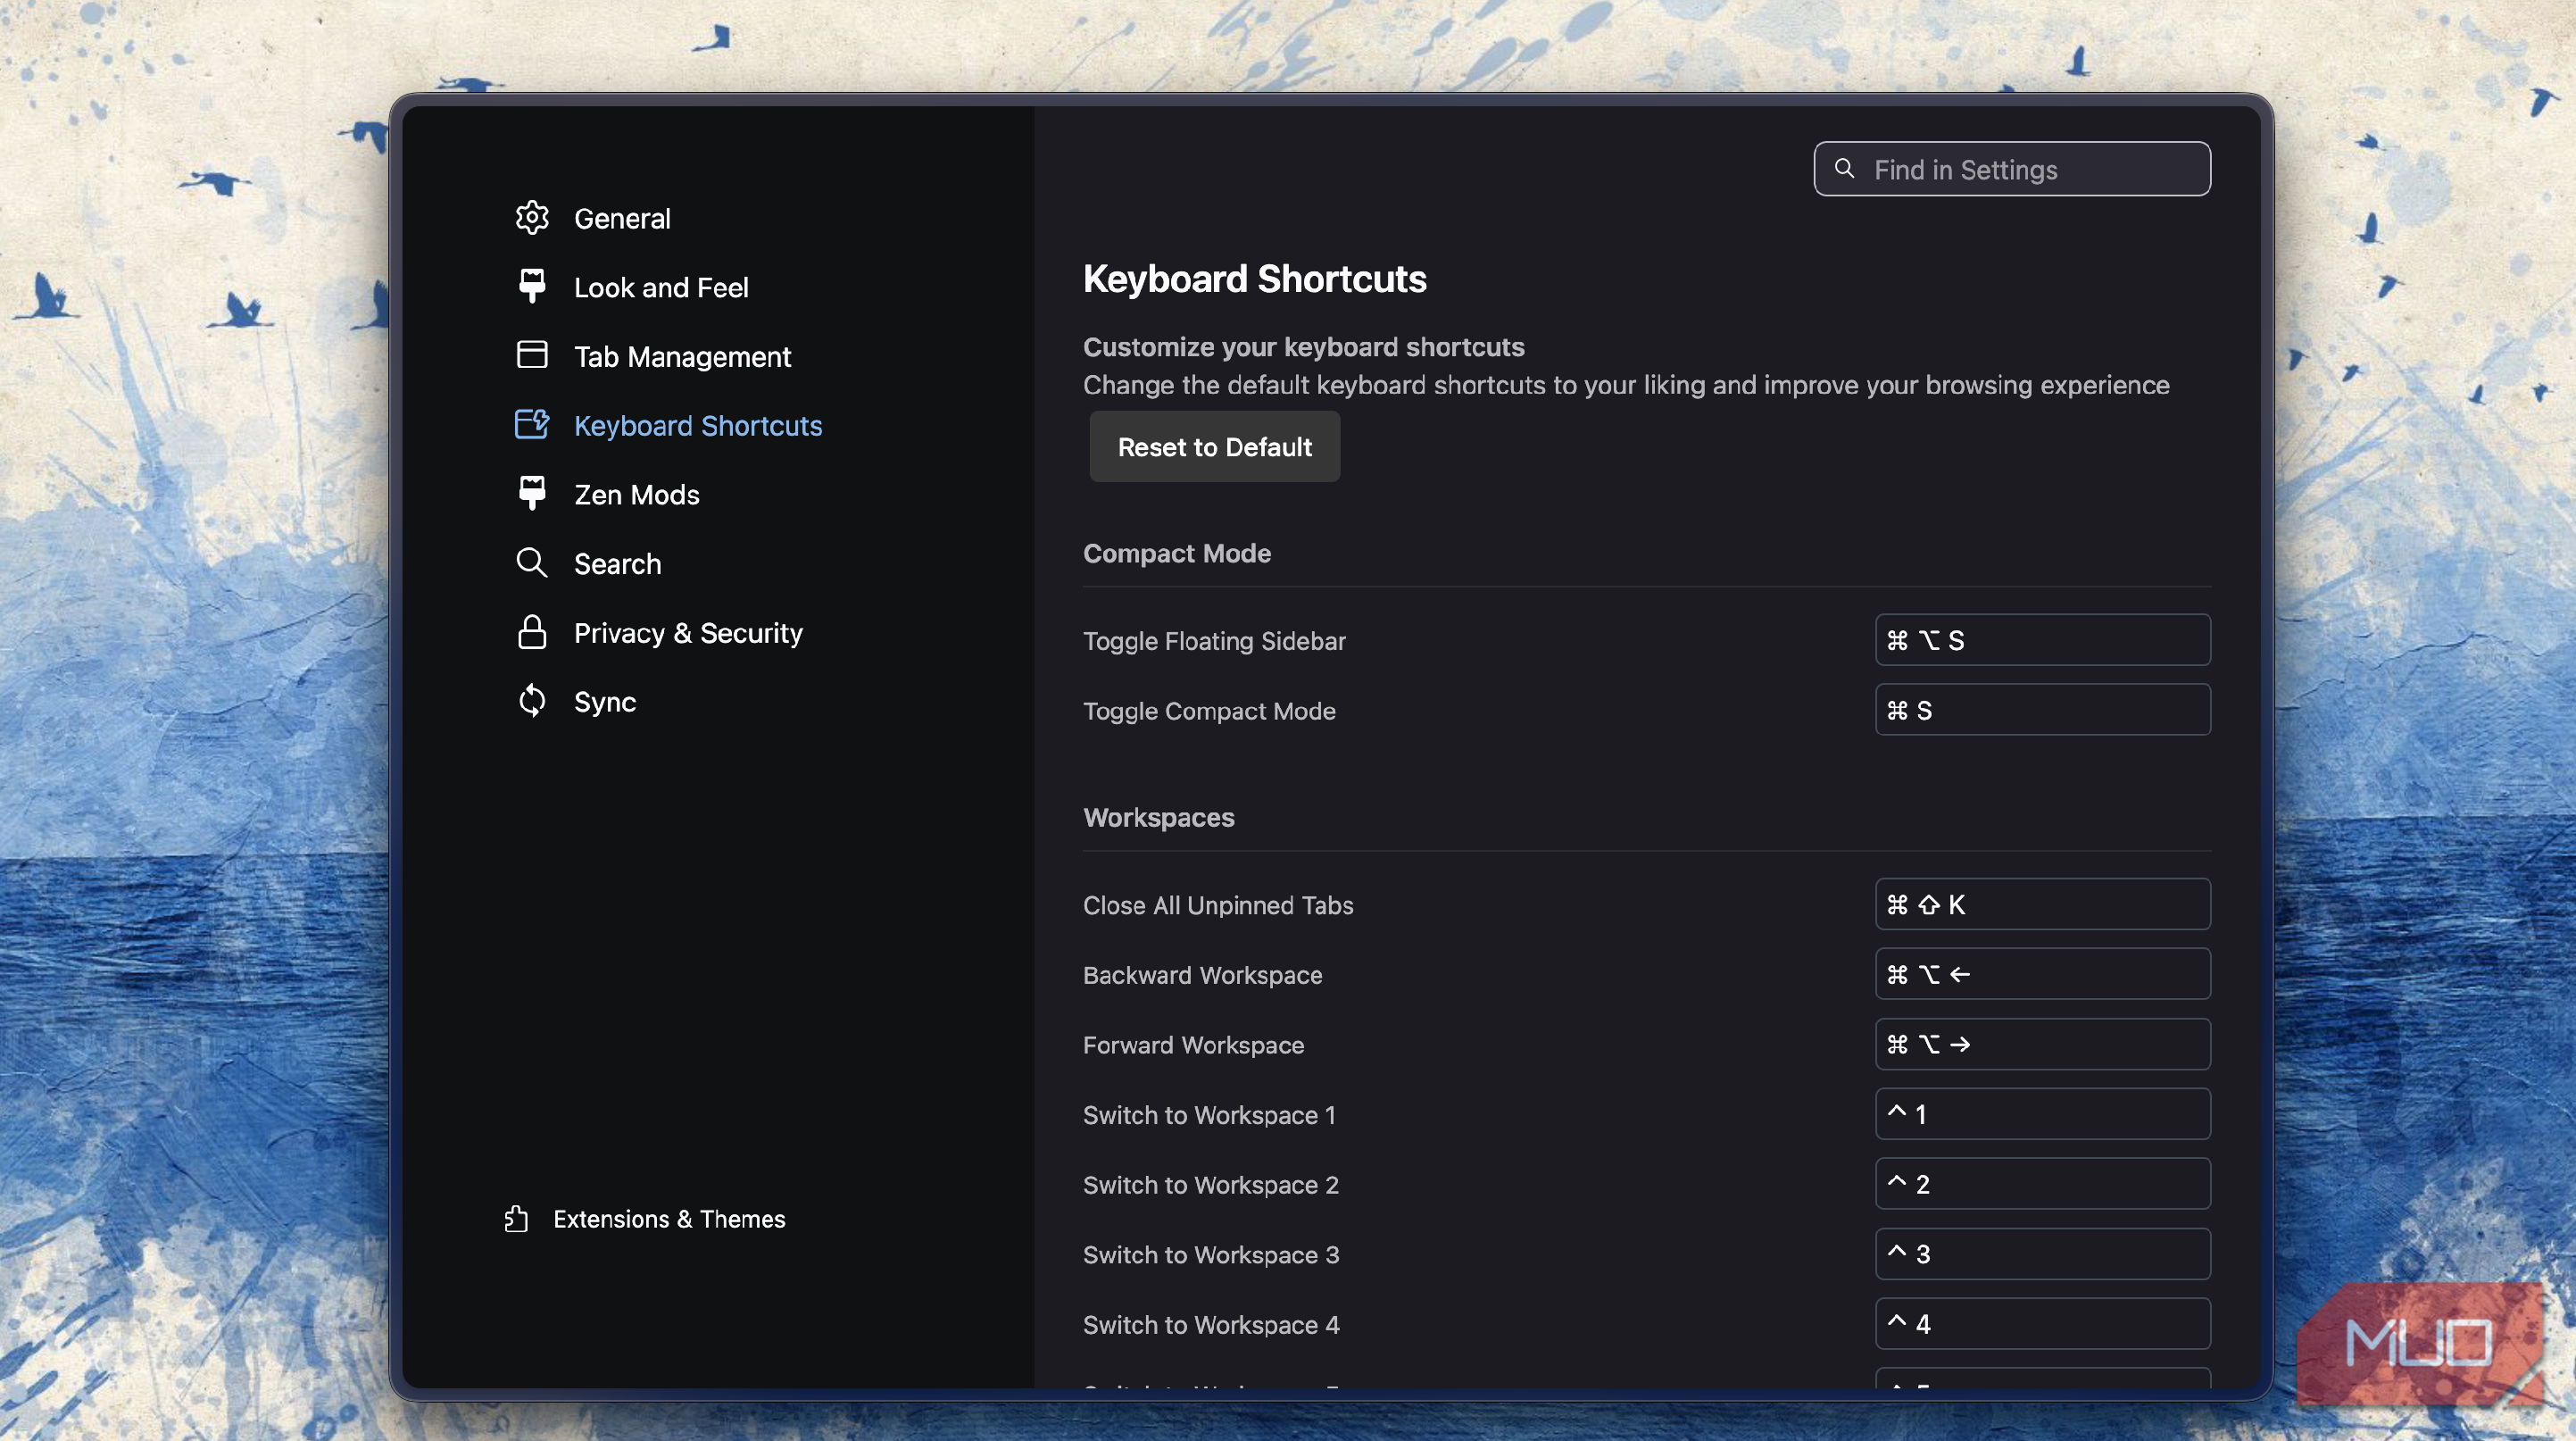Click the Privacy & Security lock icon
The width and height of the screenshot is (2576, 1441).
pos(532,632)
